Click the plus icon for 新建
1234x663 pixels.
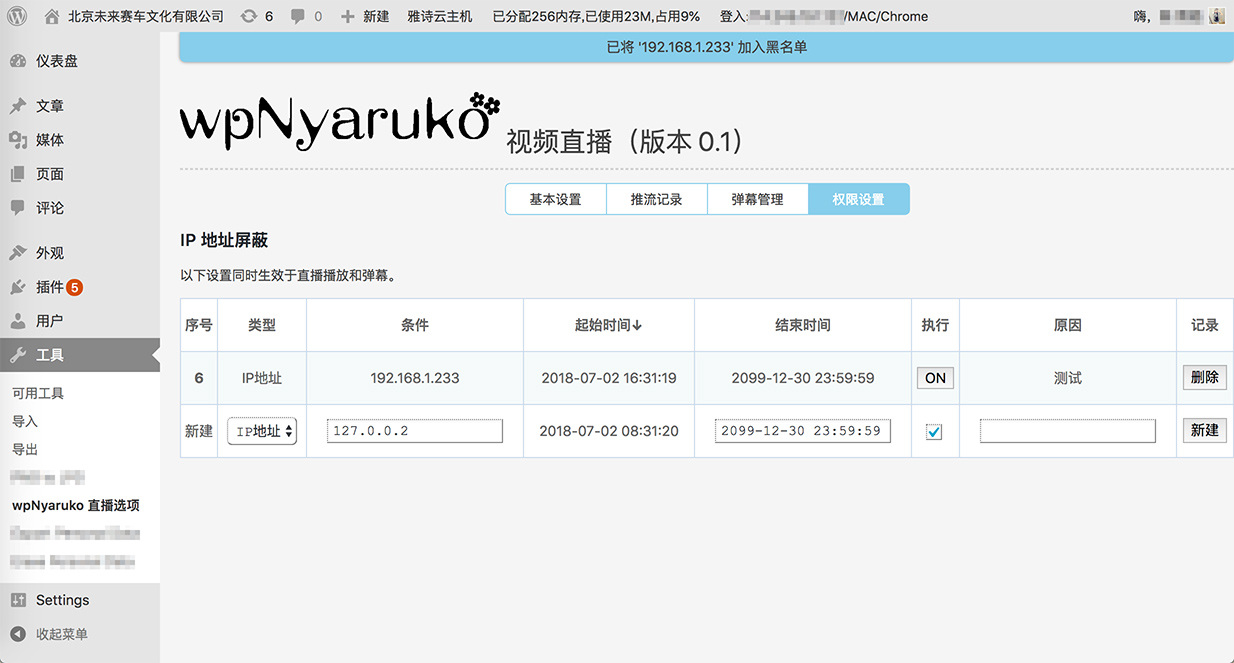point(347,16)
